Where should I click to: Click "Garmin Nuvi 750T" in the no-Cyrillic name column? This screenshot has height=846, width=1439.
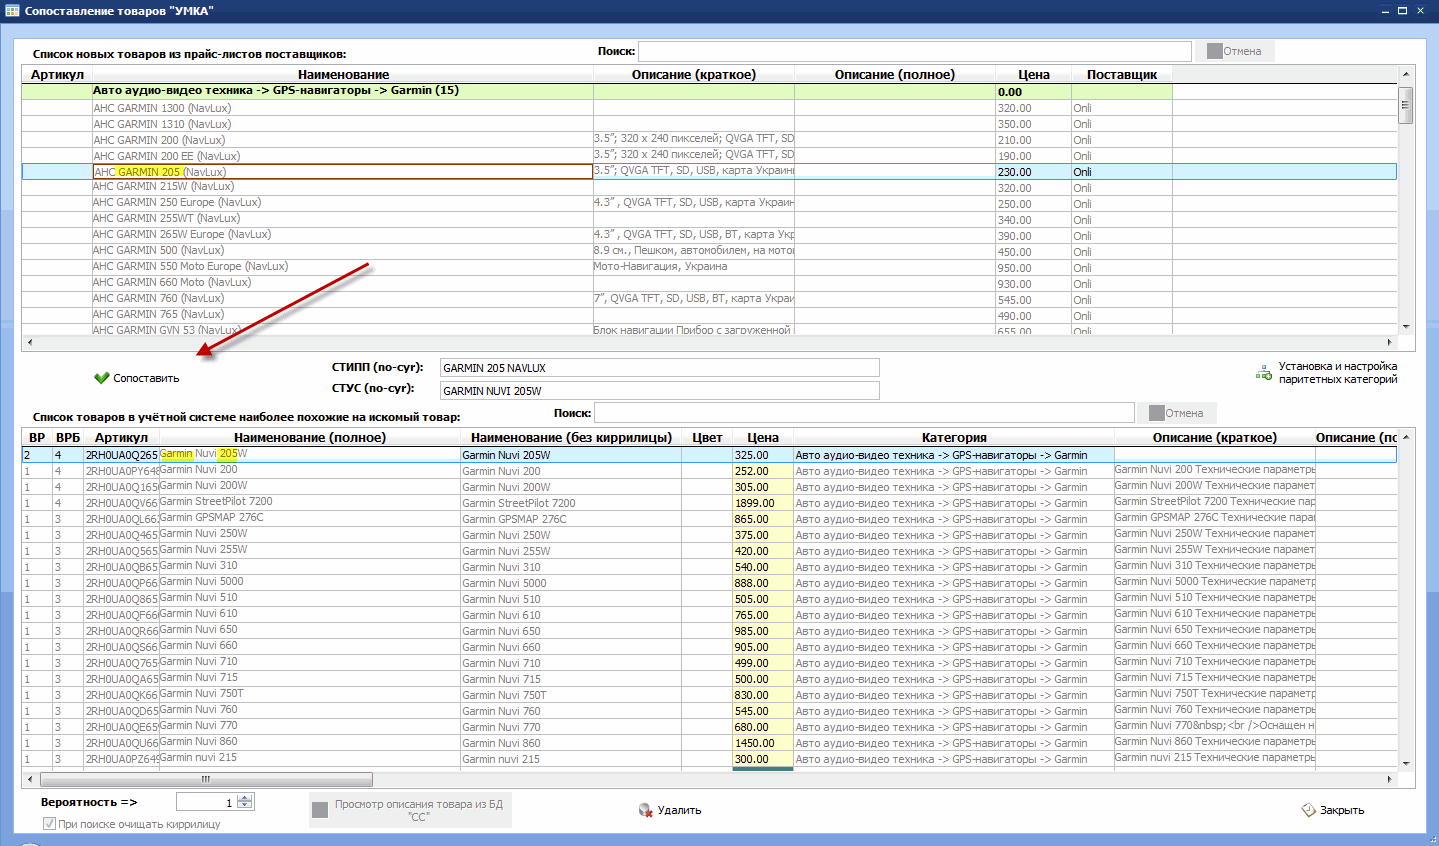tap(571, 695)
